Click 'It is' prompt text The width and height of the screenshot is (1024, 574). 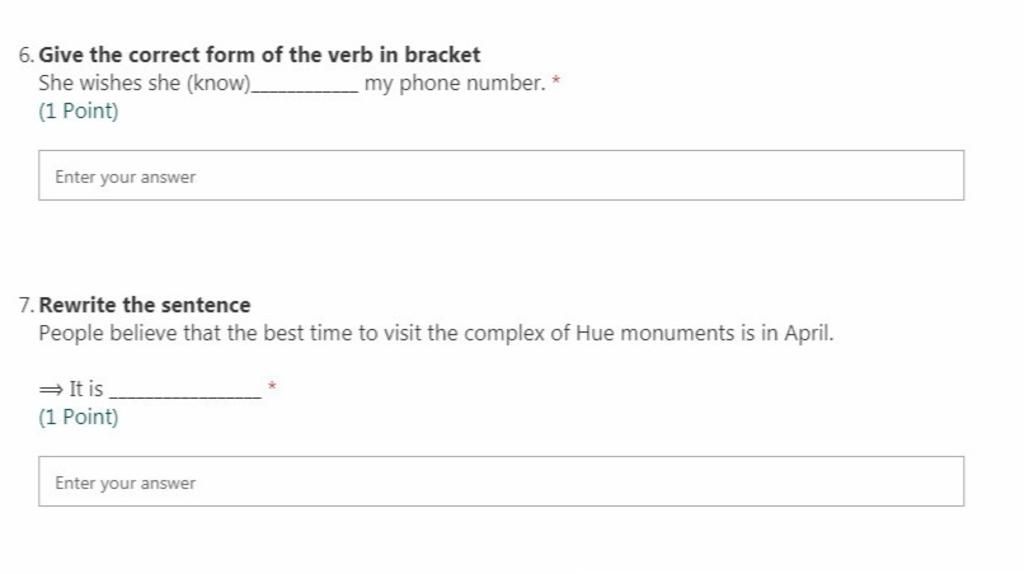click(86, 389)
